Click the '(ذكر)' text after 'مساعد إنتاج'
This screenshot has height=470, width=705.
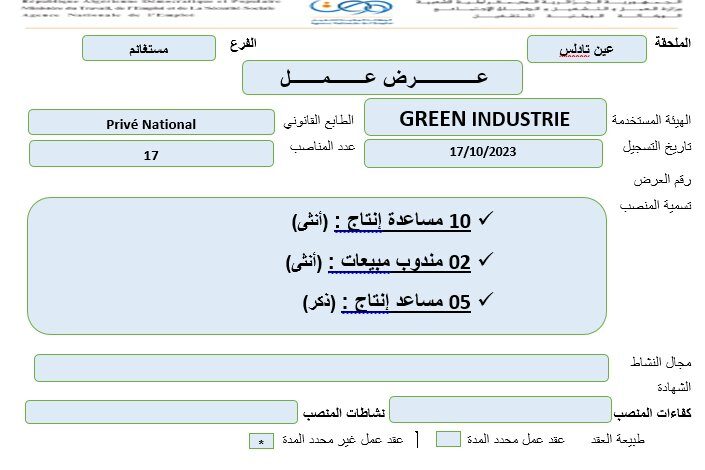pos(319,303)
